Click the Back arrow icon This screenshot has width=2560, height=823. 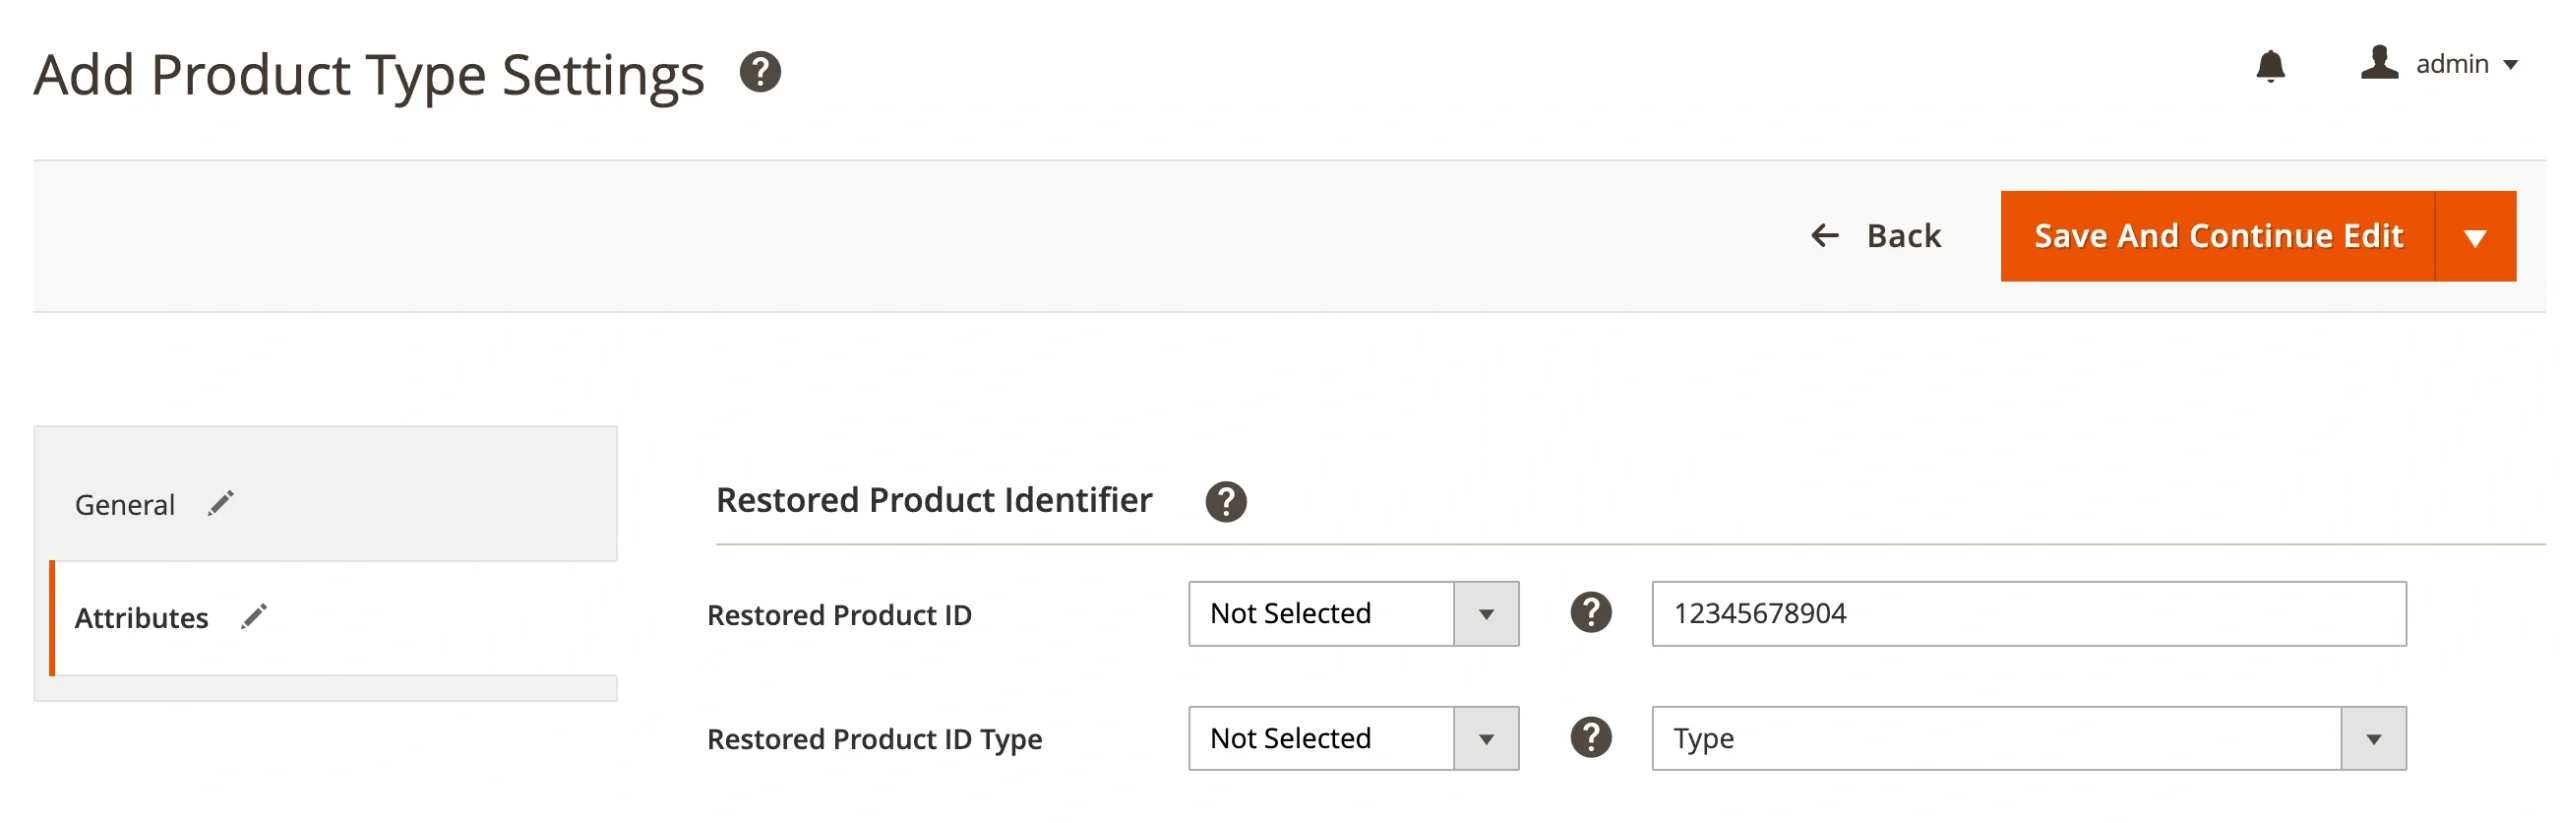pyautogui.click(x=1823, y=236)
